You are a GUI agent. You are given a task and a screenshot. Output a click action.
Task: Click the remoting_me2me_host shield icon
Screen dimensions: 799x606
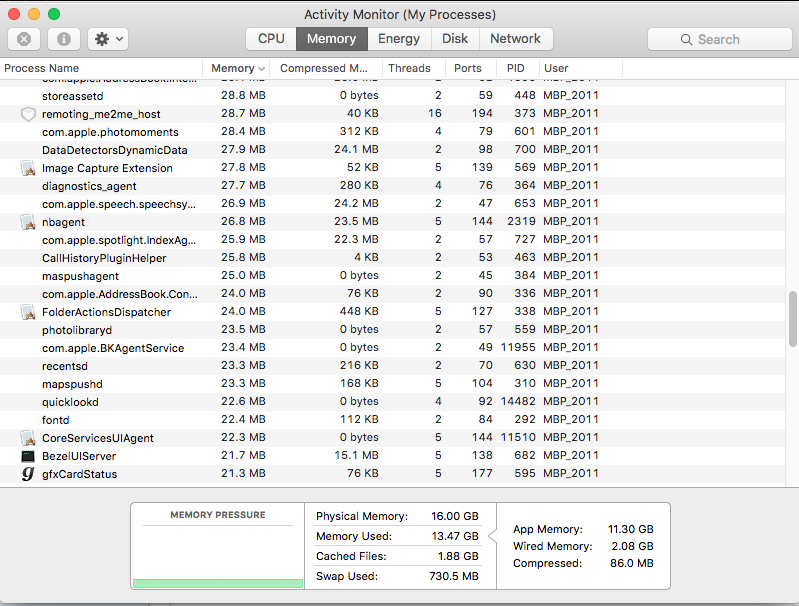(28, 114)
